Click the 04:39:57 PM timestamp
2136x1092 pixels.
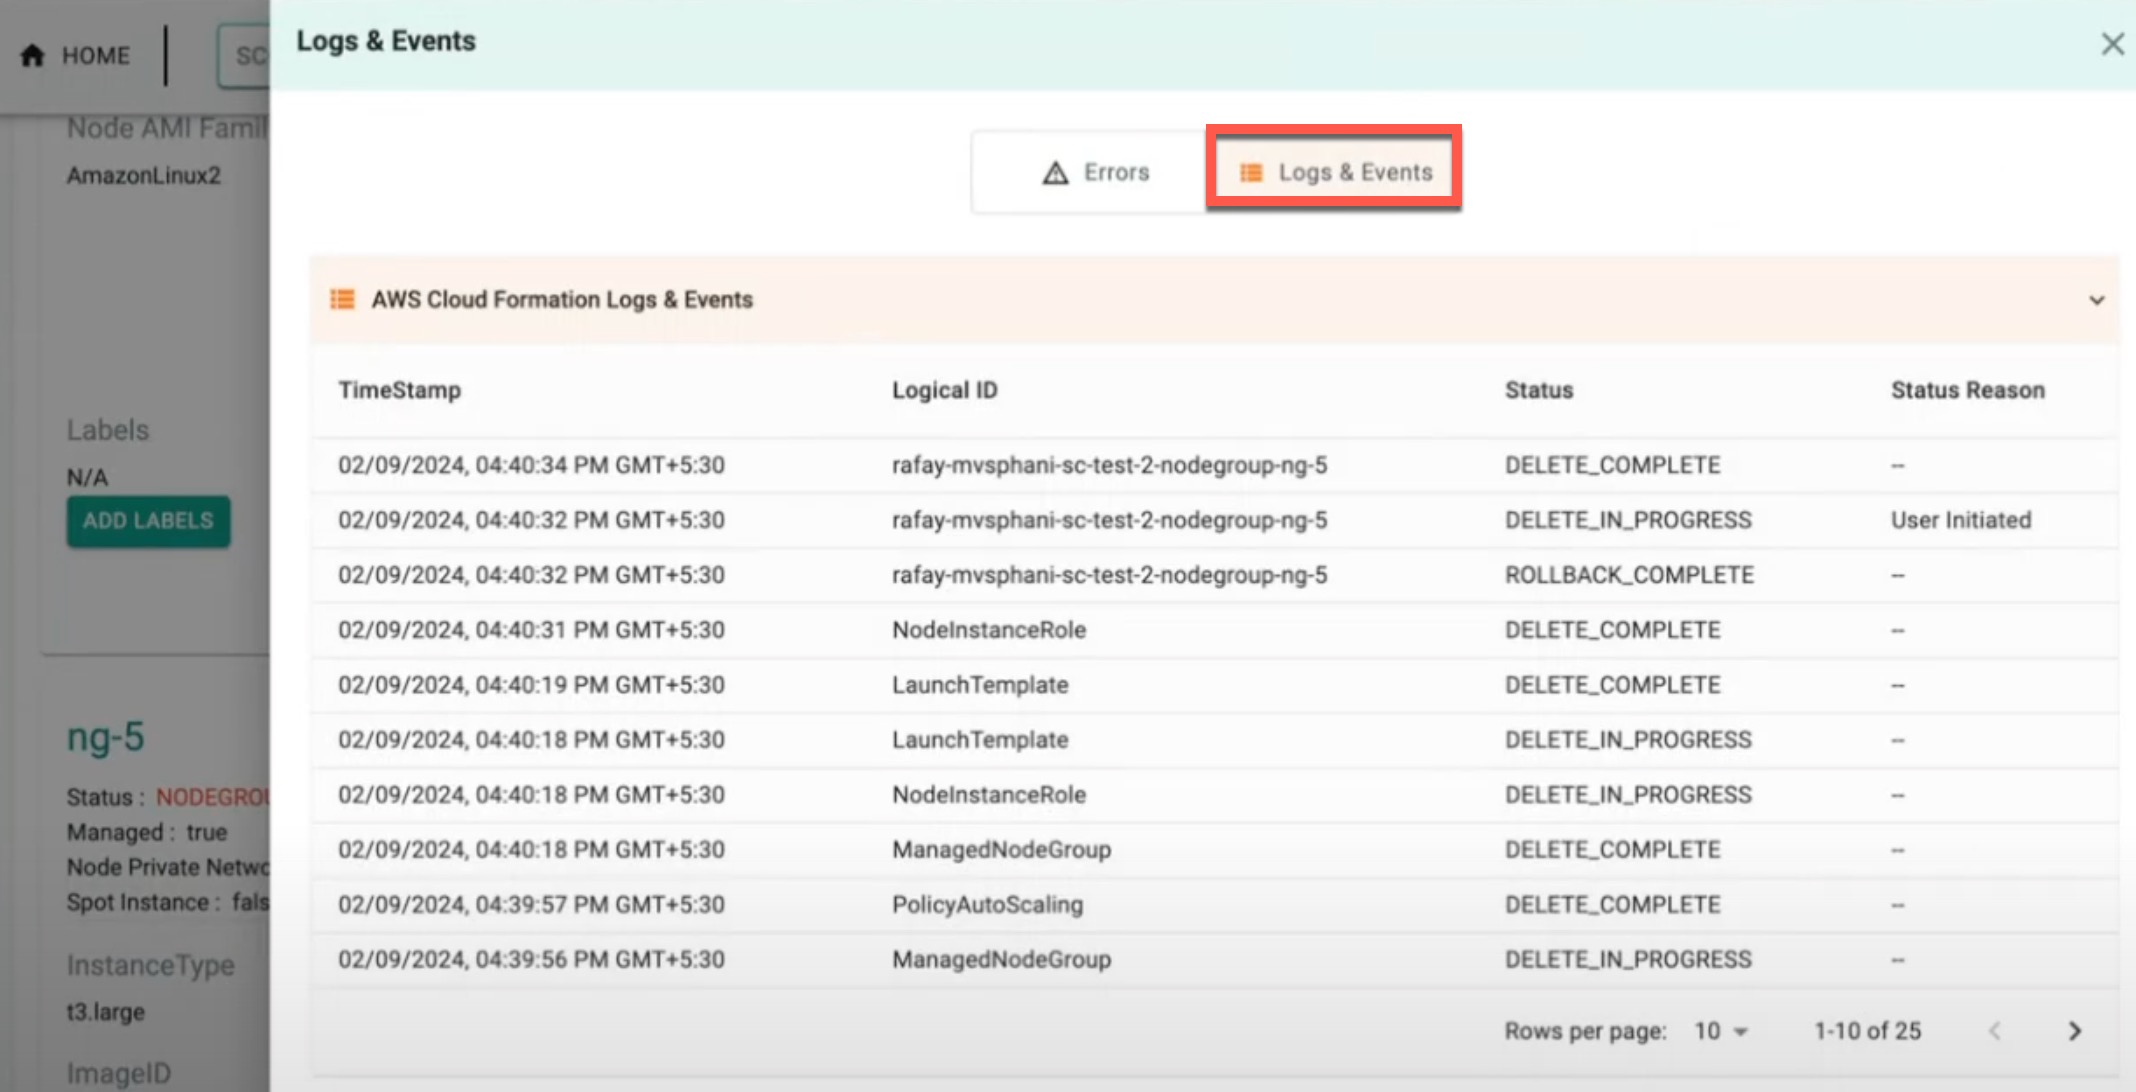(531, 905)
